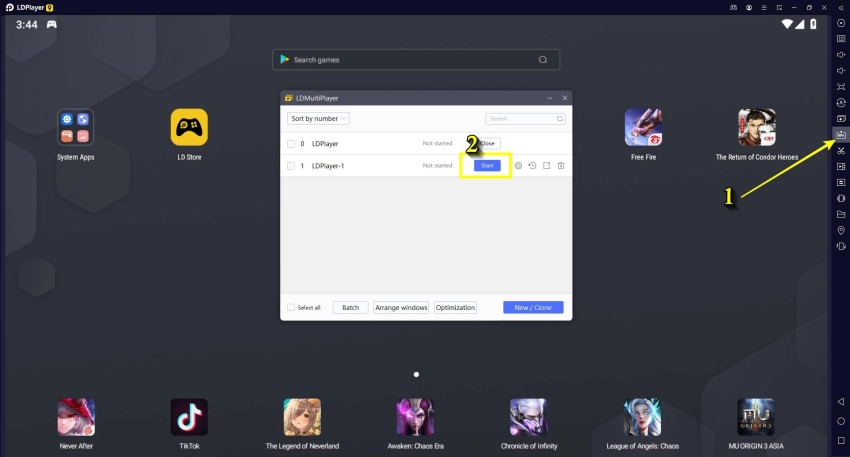This screenshot has height=457, width=850.
Task: Open Sort by number dropdown
Action: coord(318,119)
